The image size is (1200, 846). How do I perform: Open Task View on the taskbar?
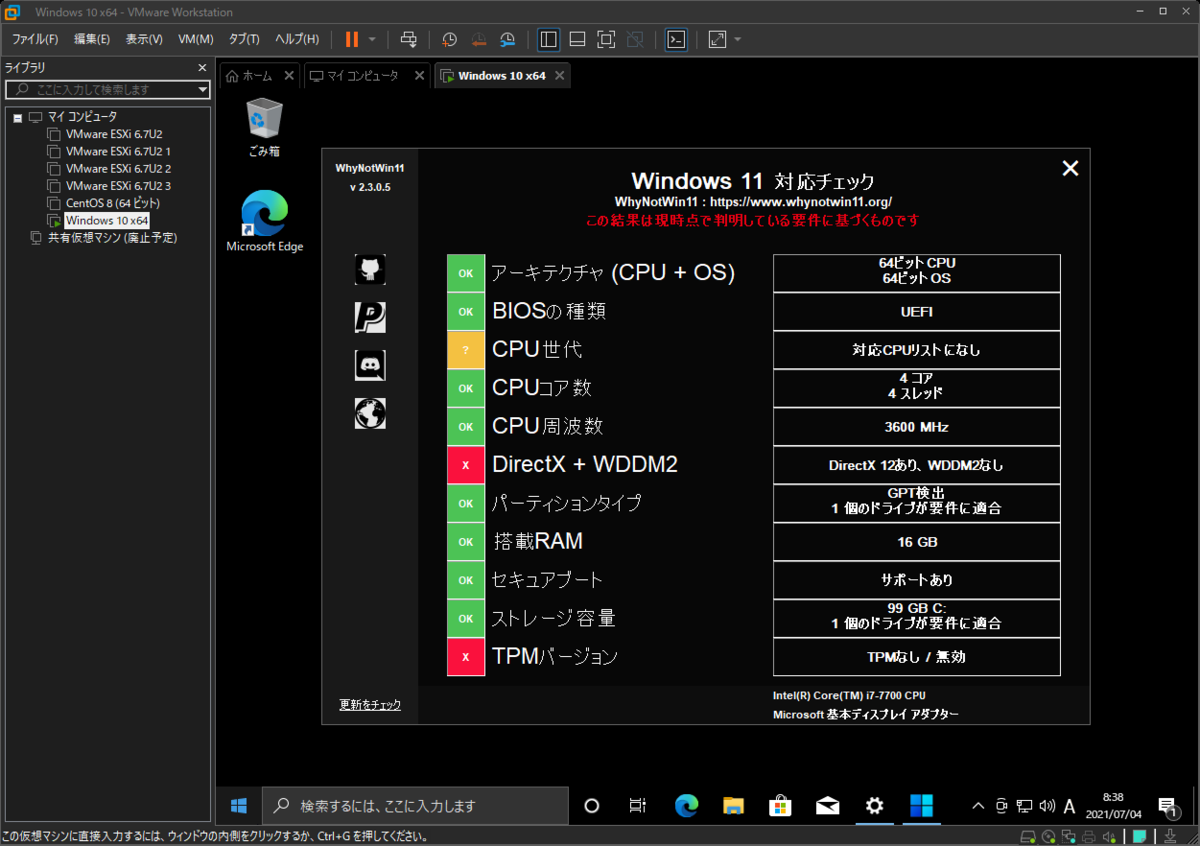637,805
